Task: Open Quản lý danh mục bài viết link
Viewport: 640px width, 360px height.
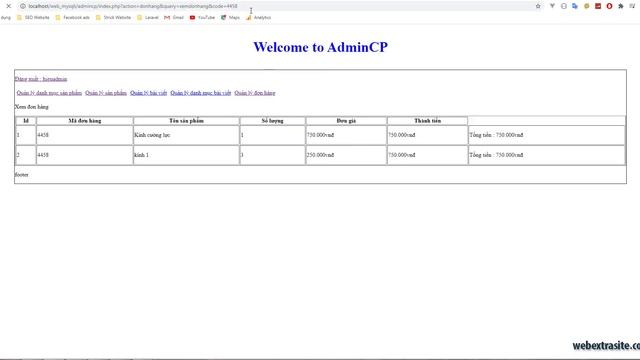Action: pos(200,93)
